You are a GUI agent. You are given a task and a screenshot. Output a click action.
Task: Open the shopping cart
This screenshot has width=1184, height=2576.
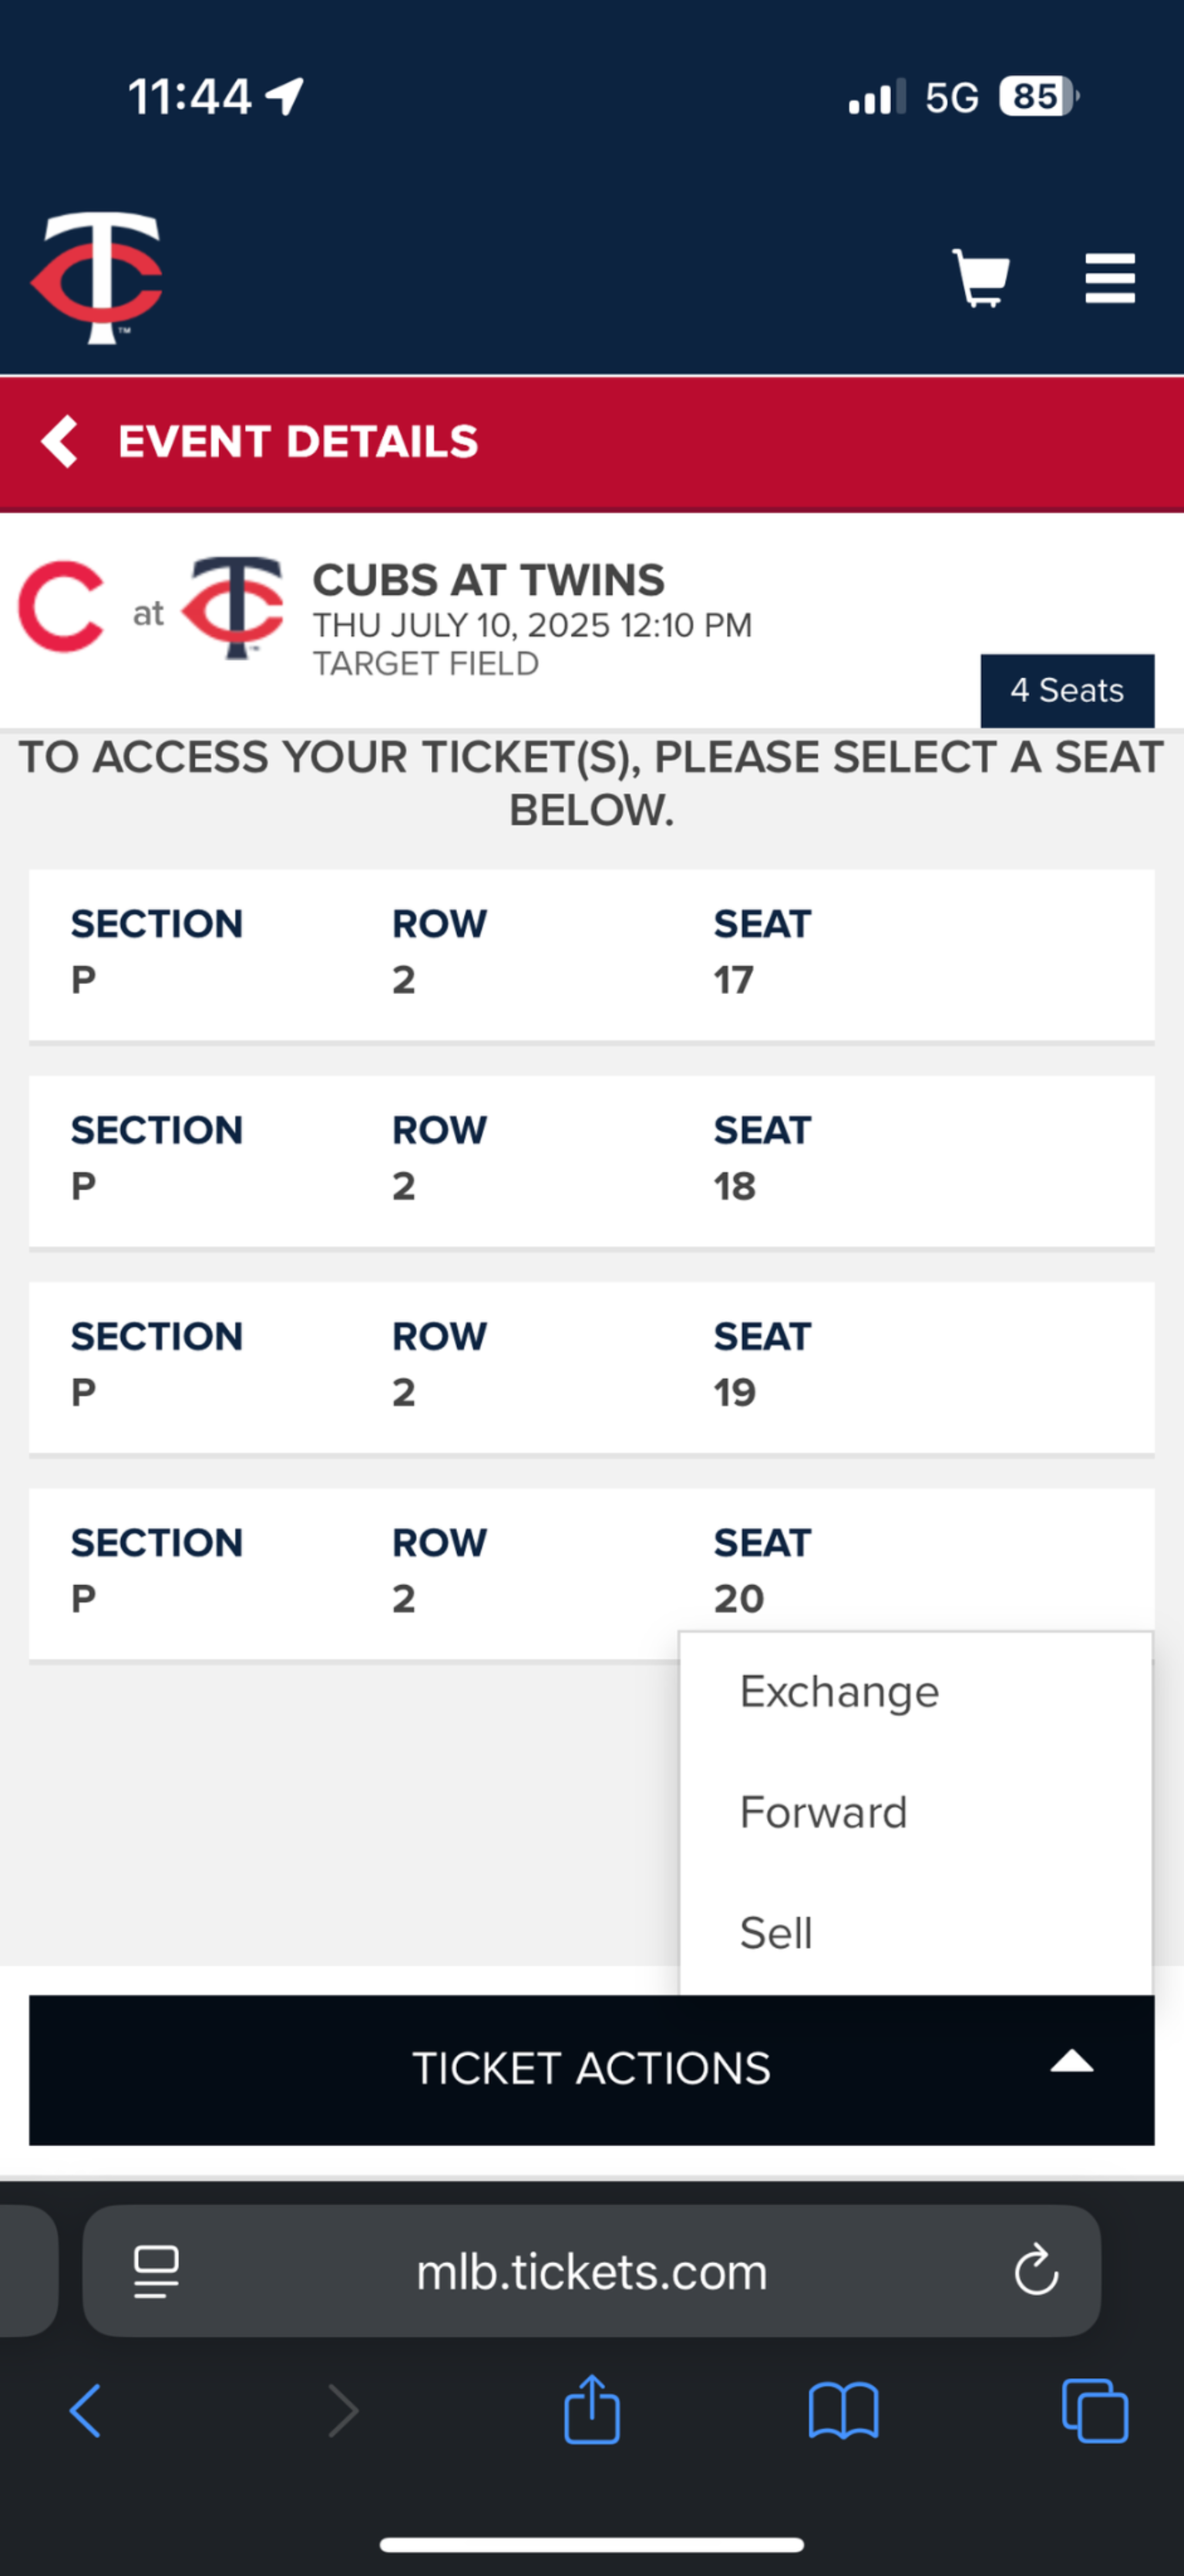(980, 277)
